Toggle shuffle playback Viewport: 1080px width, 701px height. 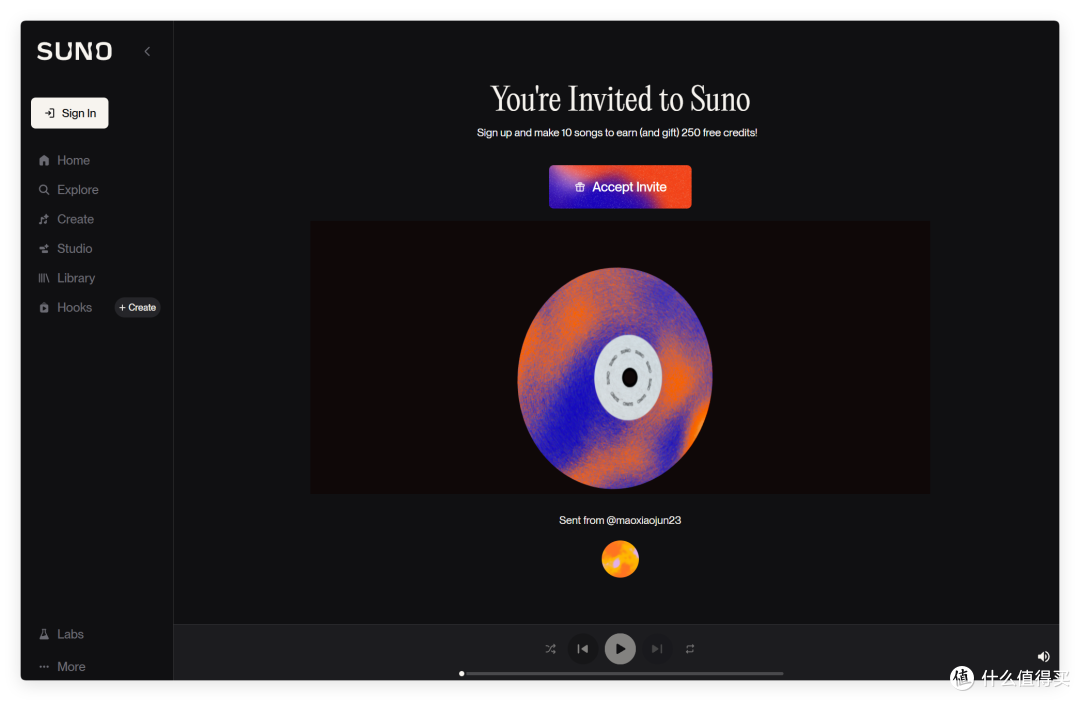click(x=550, y=649)
